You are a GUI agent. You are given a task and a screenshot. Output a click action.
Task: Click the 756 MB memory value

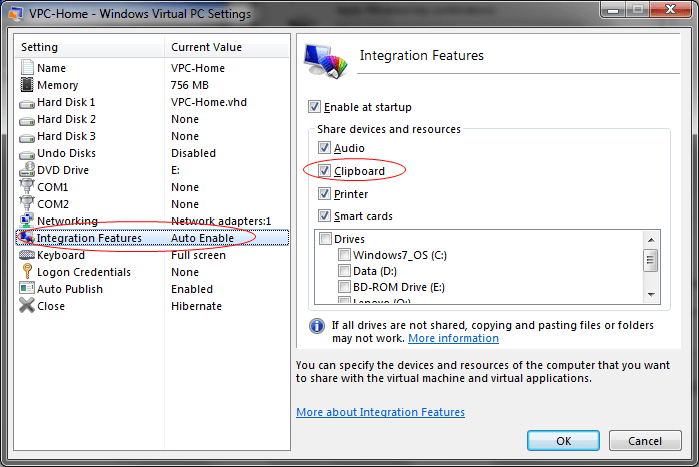coord(189,85)
